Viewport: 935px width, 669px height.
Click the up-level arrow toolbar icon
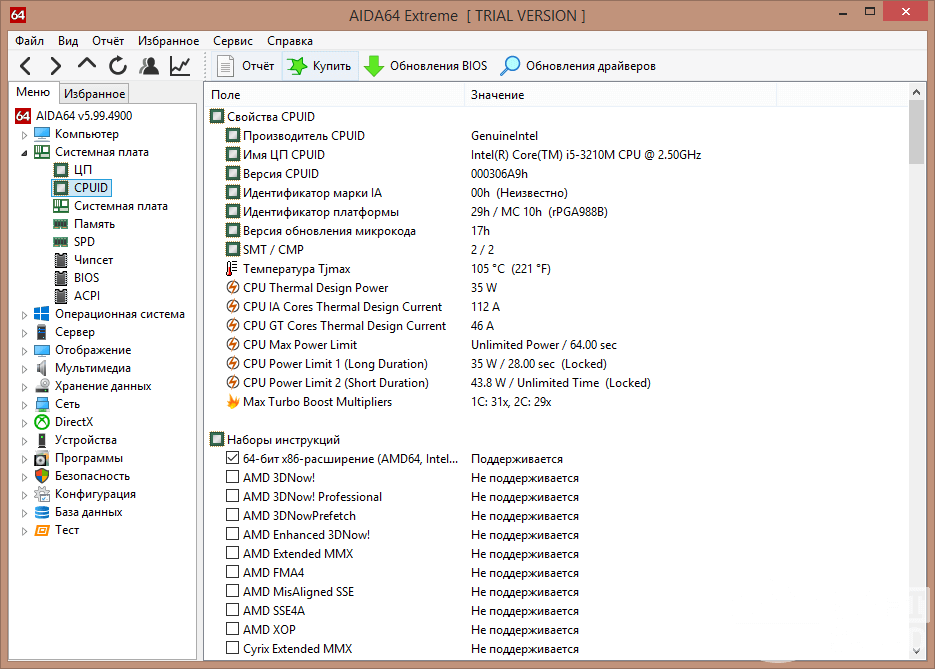[87, 64]
